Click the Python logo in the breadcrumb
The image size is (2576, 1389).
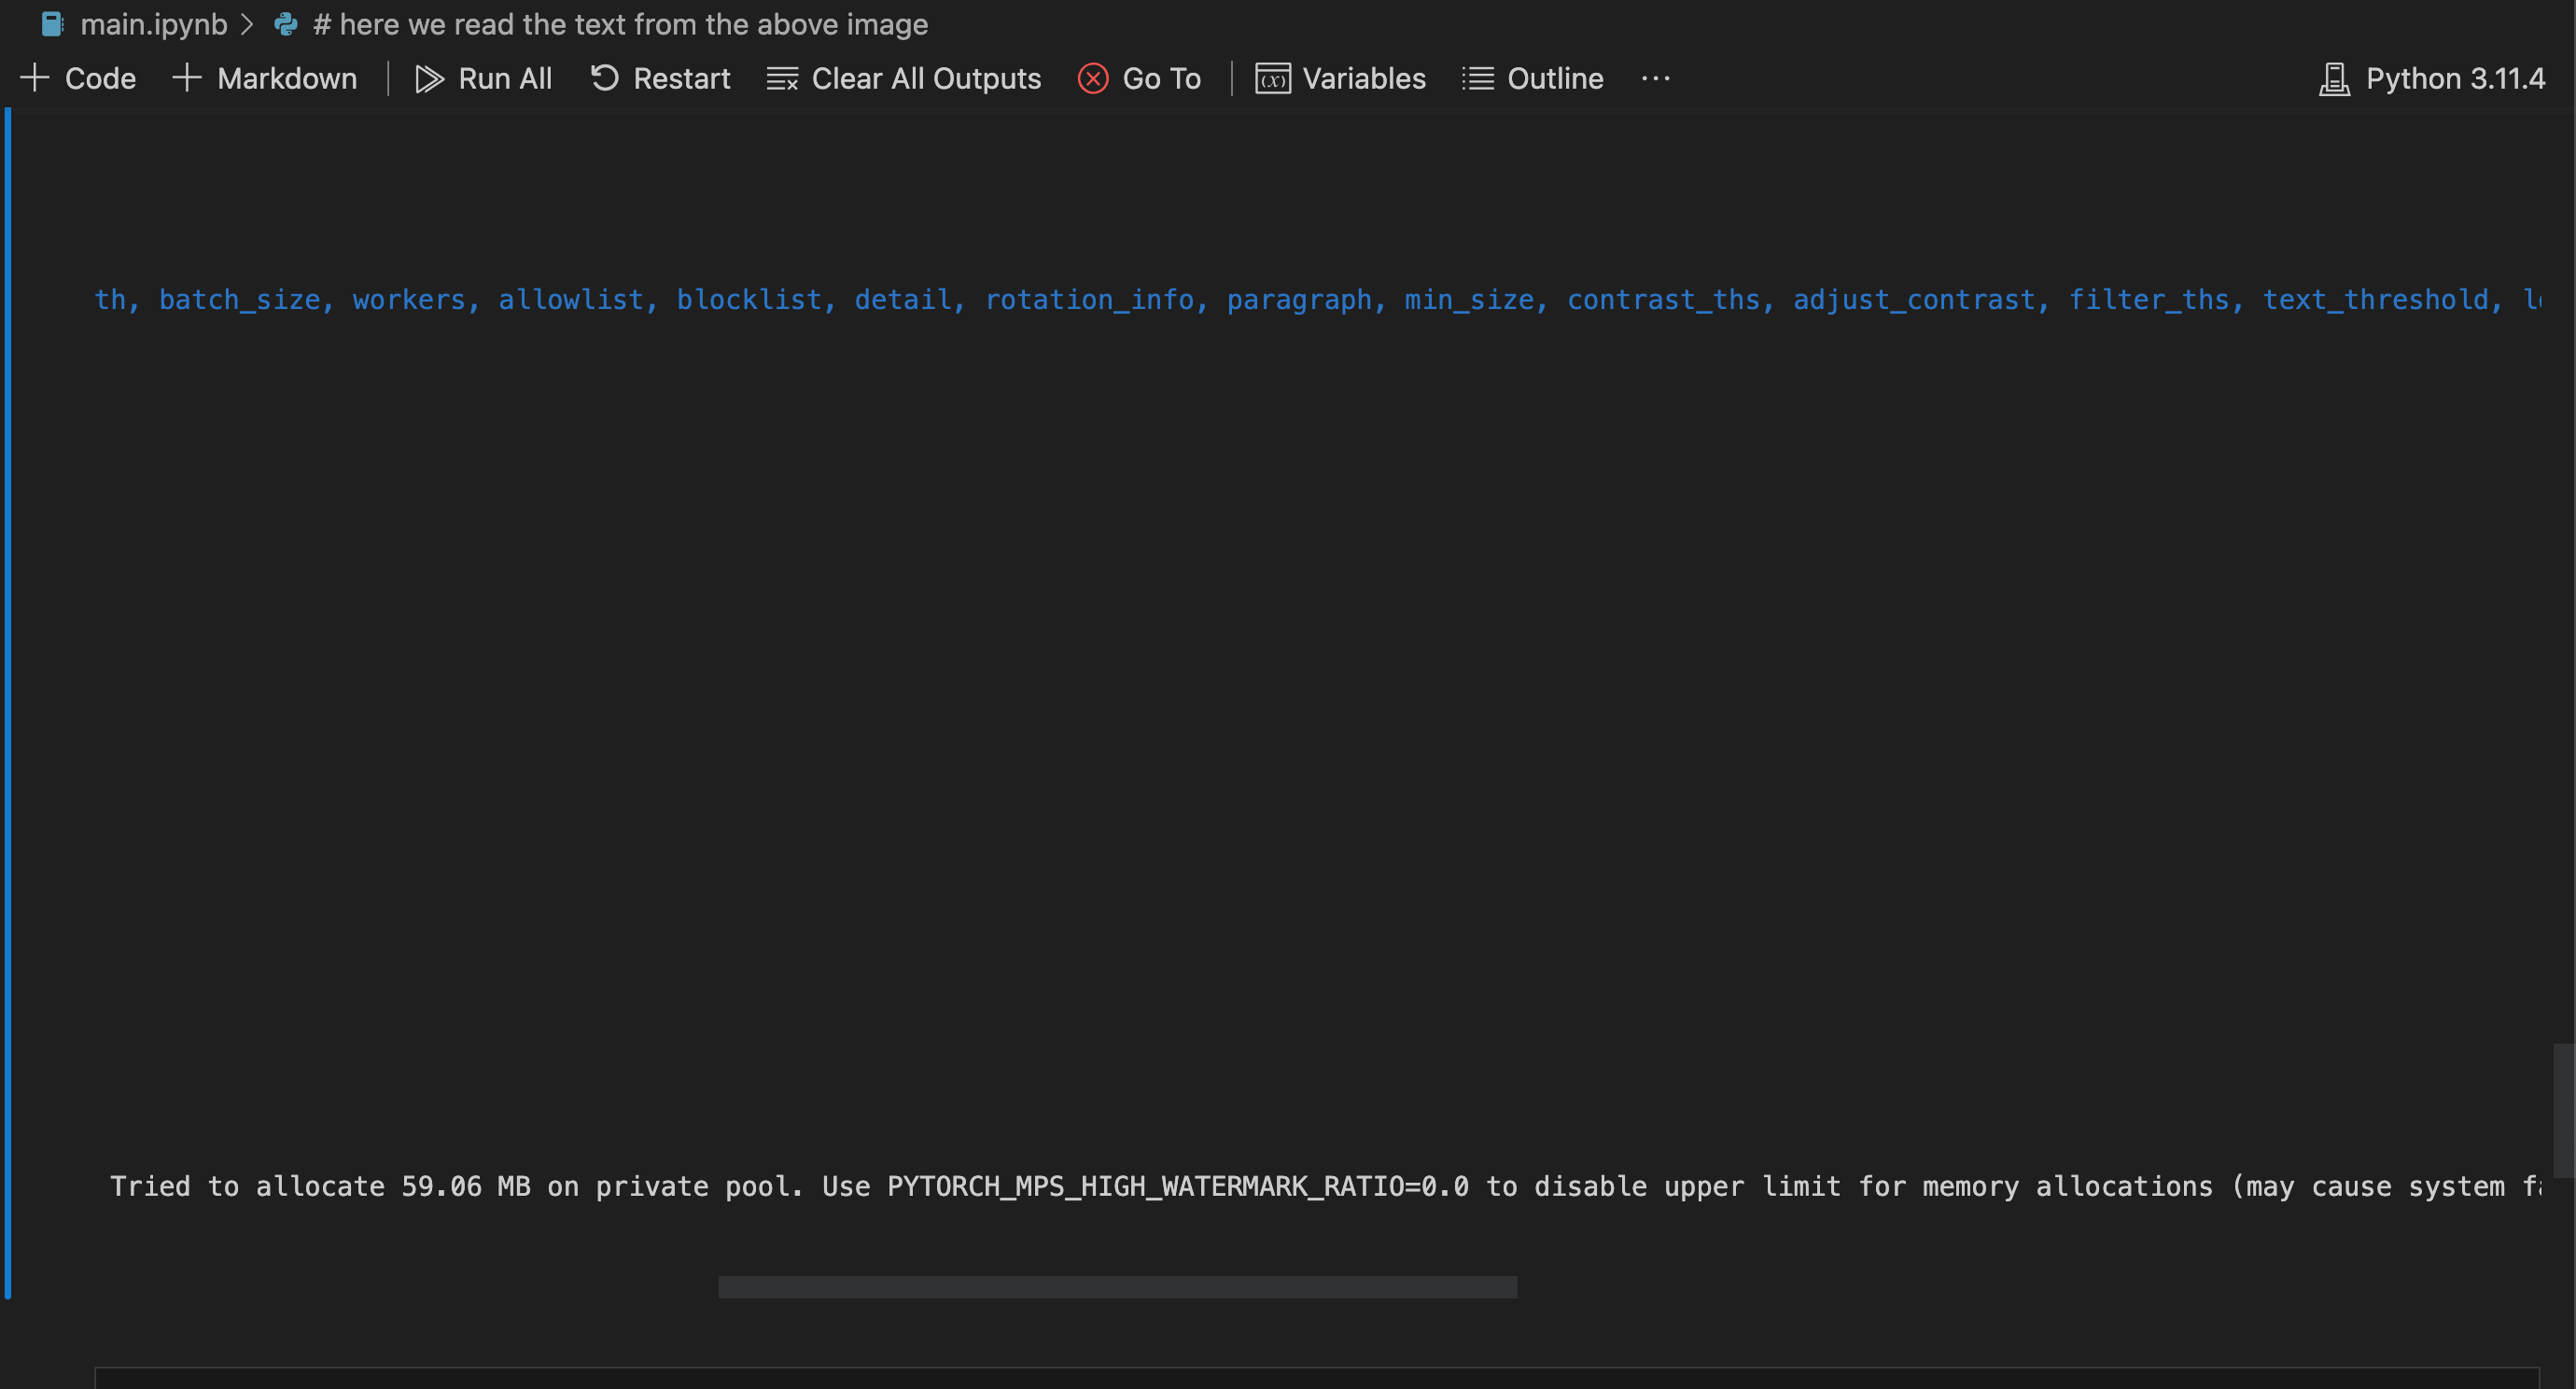click(285, 24)
